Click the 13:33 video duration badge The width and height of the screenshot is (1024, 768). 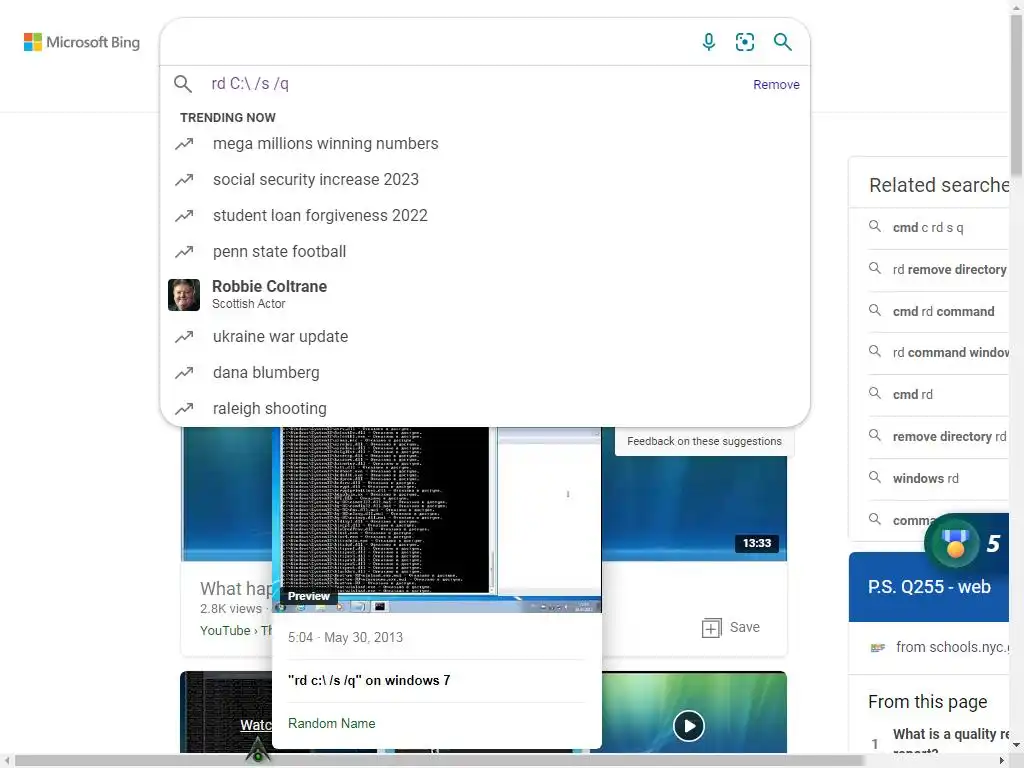[756, 543]
